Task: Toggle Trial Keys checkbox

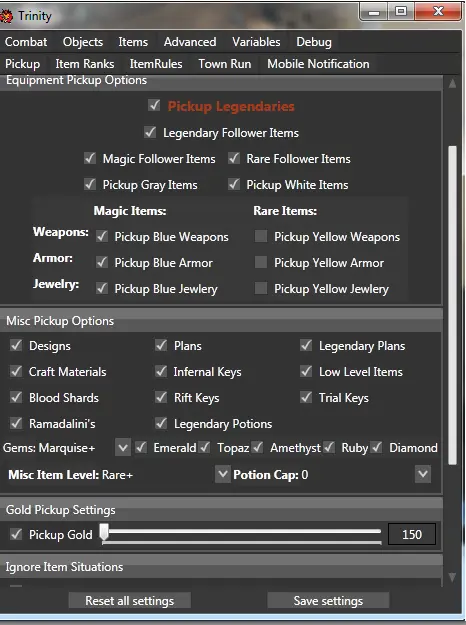Action: [x=306, y=397]
